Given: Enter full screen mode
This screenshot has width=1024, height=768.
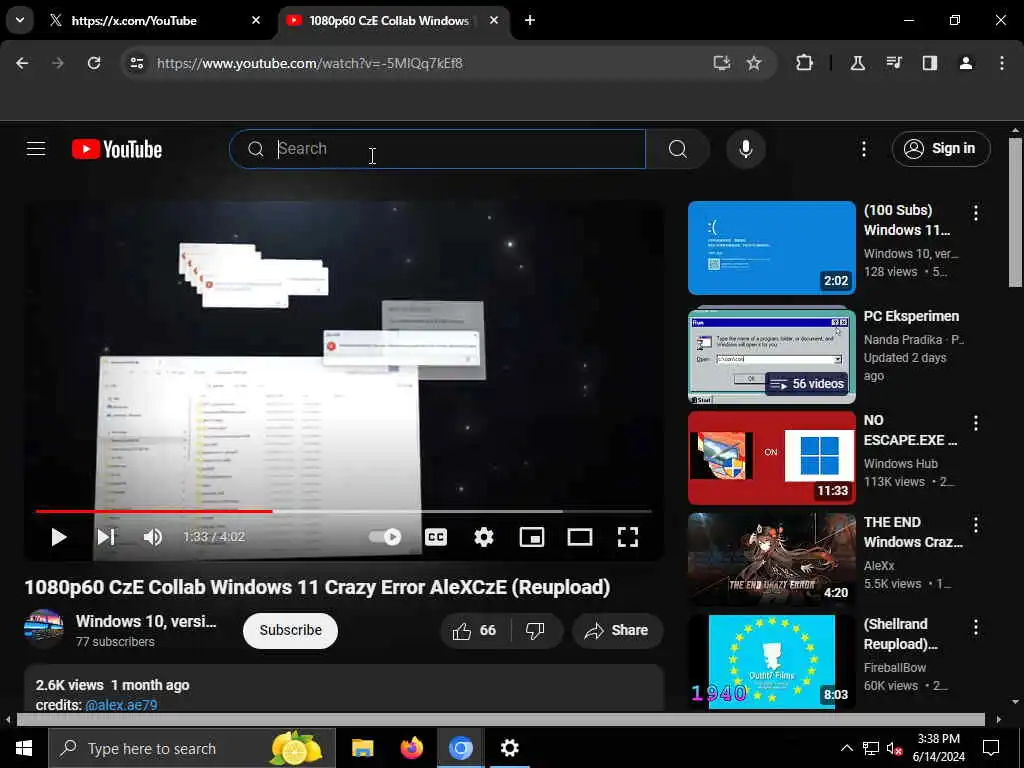Looking at the screenshot, I should pyautogui.click(x=628, y=537).
